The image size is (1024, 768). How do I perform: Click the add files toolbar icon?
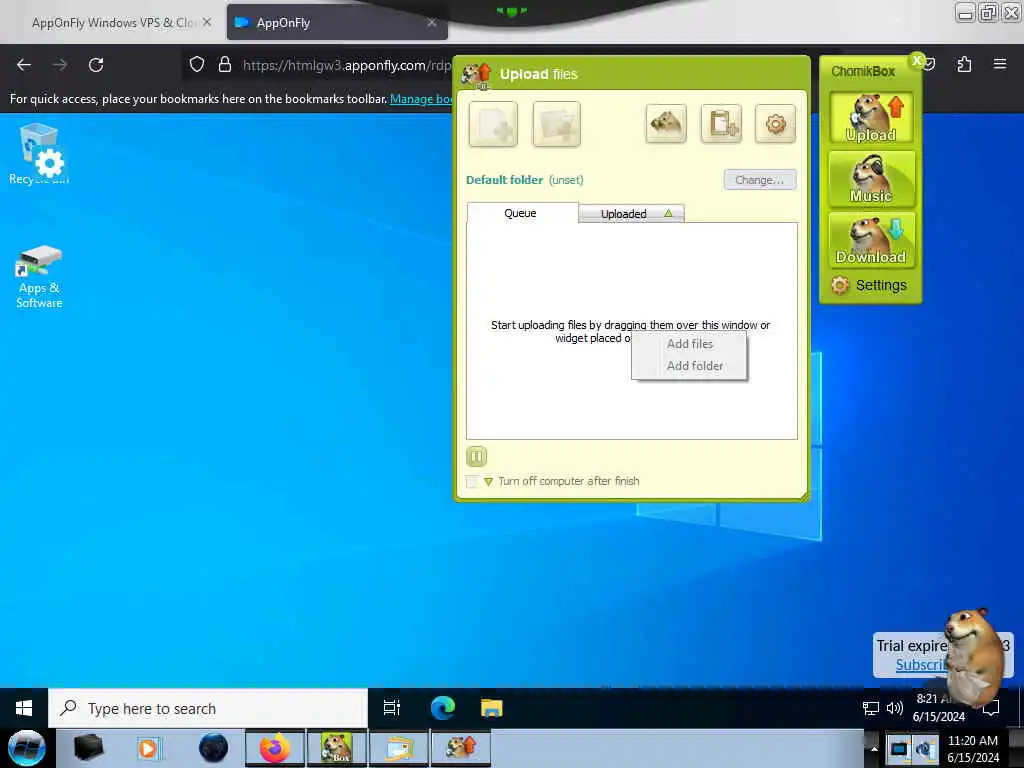(x=493, y=123)
